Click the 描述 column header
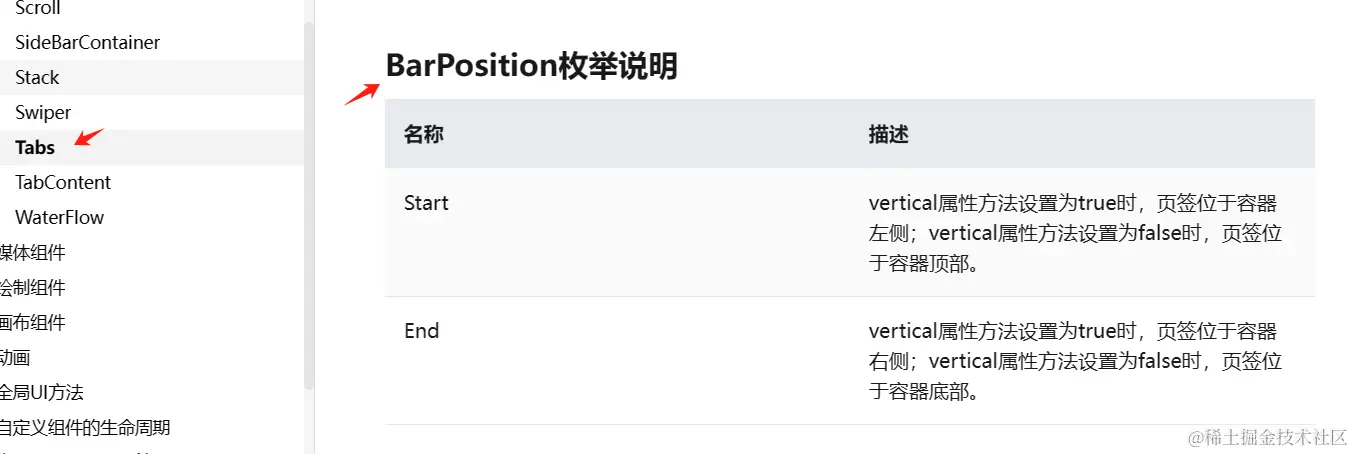This screenshot has height=454, width=1354. click(x=888, y=134)
